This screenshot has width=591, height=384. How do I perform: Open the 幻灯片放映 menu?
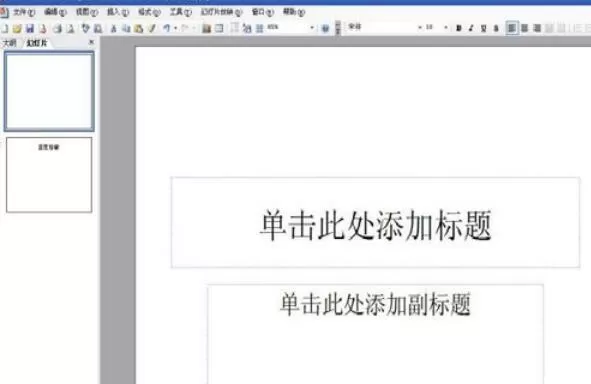pyautogui.click(x=221, y=12)
